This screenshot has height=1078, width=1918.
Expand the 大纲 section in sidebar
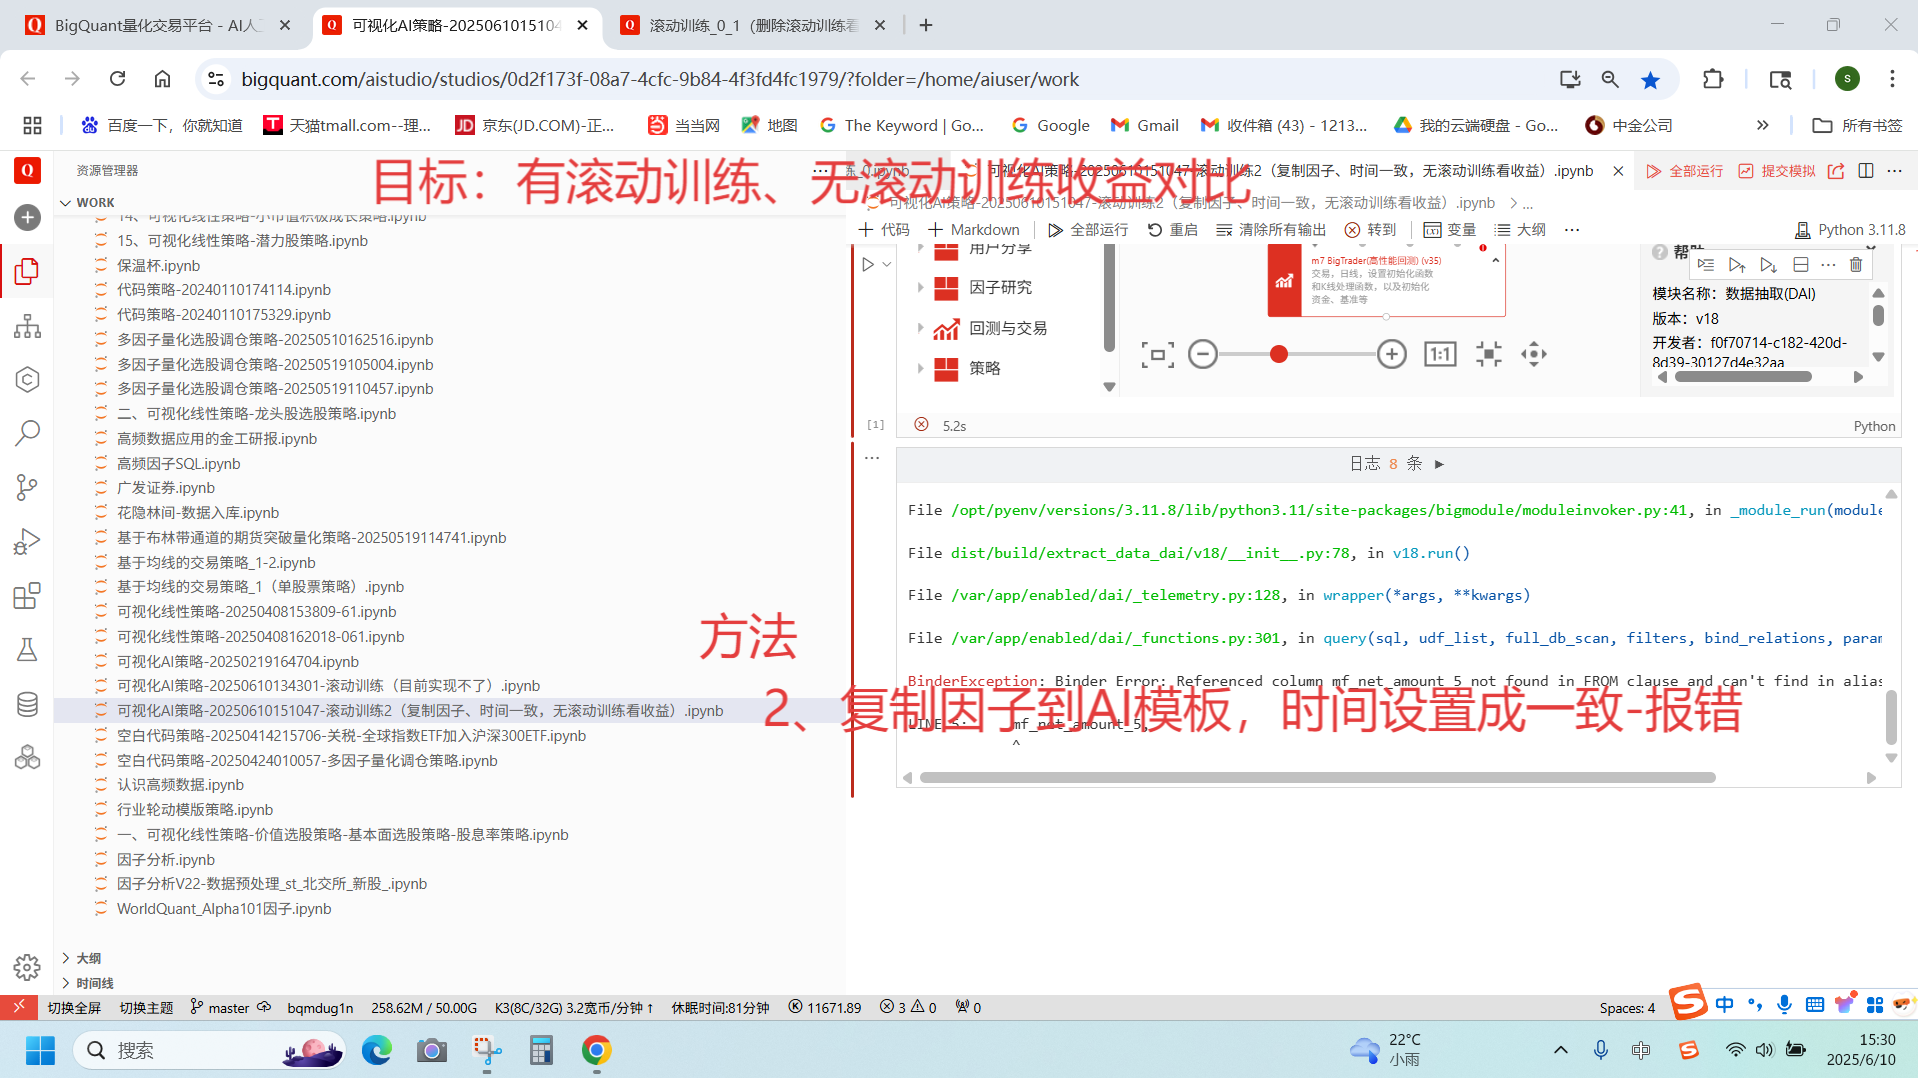click(66, 958)
